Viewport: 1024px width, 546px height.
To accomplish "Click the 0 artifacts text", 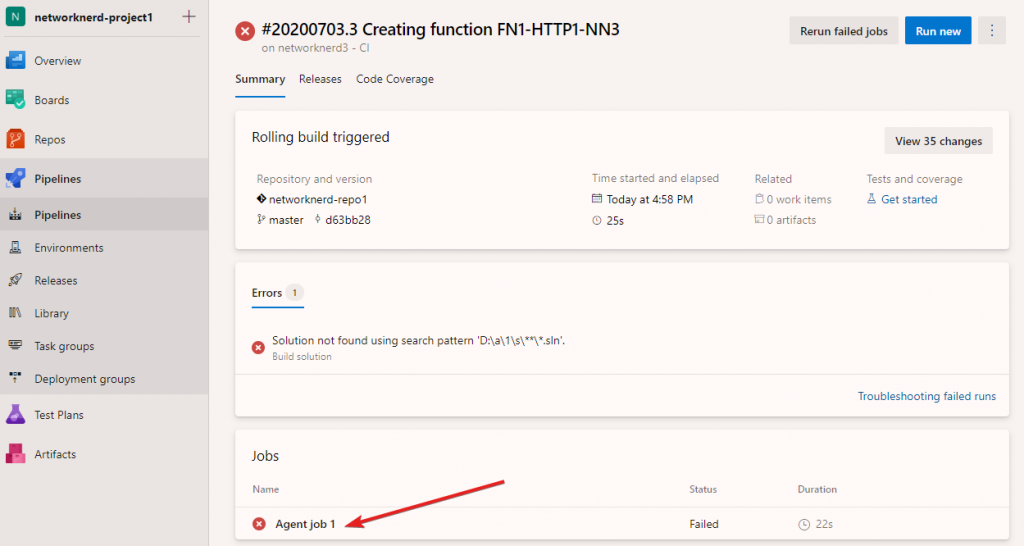I will (x=791, y=220).
